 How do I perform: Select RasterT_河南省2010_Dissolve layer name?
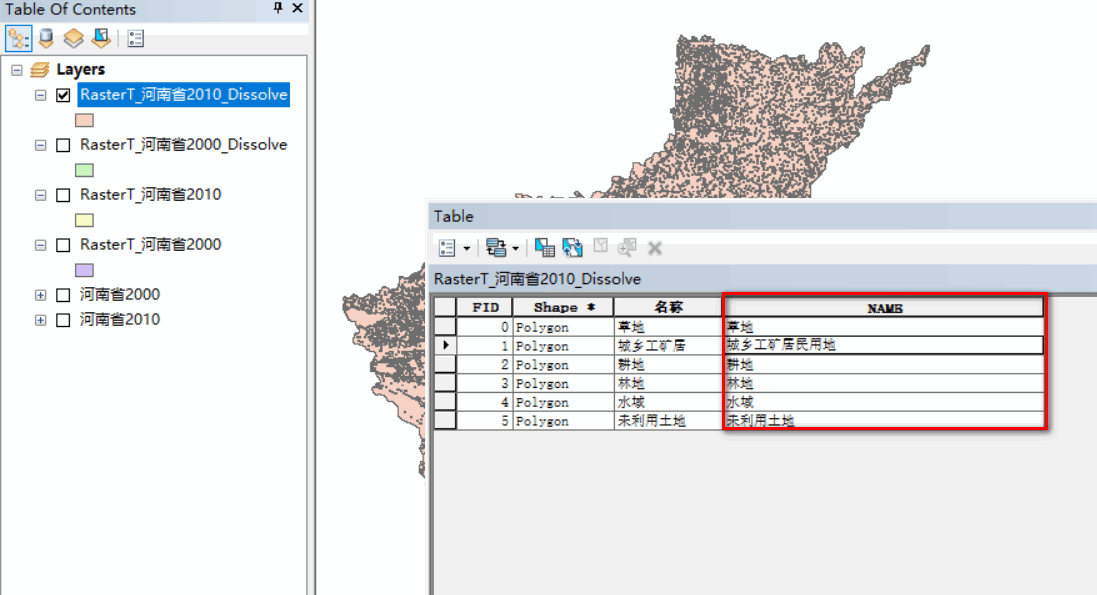(183, 94)
